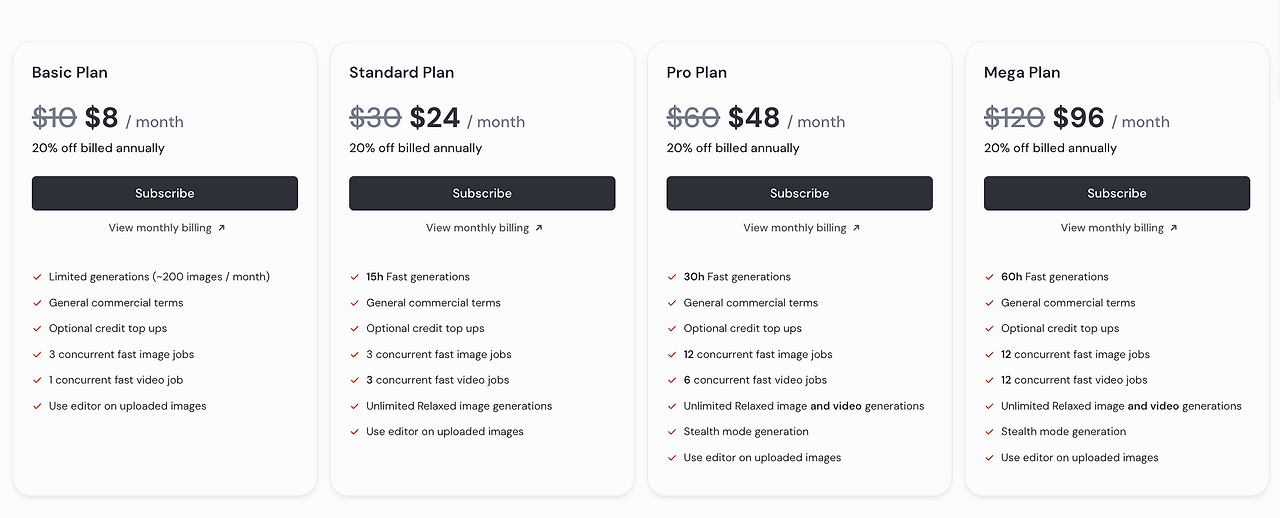
Task: Click arrow icon beside Pro monthly billing
Action: 856,228
